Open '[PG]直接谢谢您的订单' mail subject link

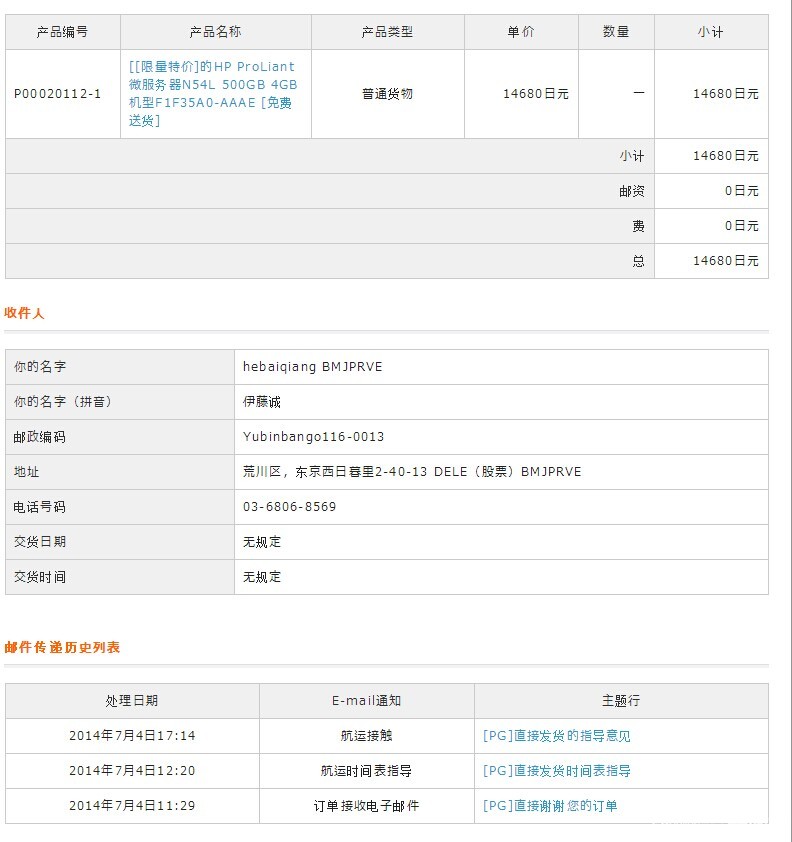tap(550, 805)
